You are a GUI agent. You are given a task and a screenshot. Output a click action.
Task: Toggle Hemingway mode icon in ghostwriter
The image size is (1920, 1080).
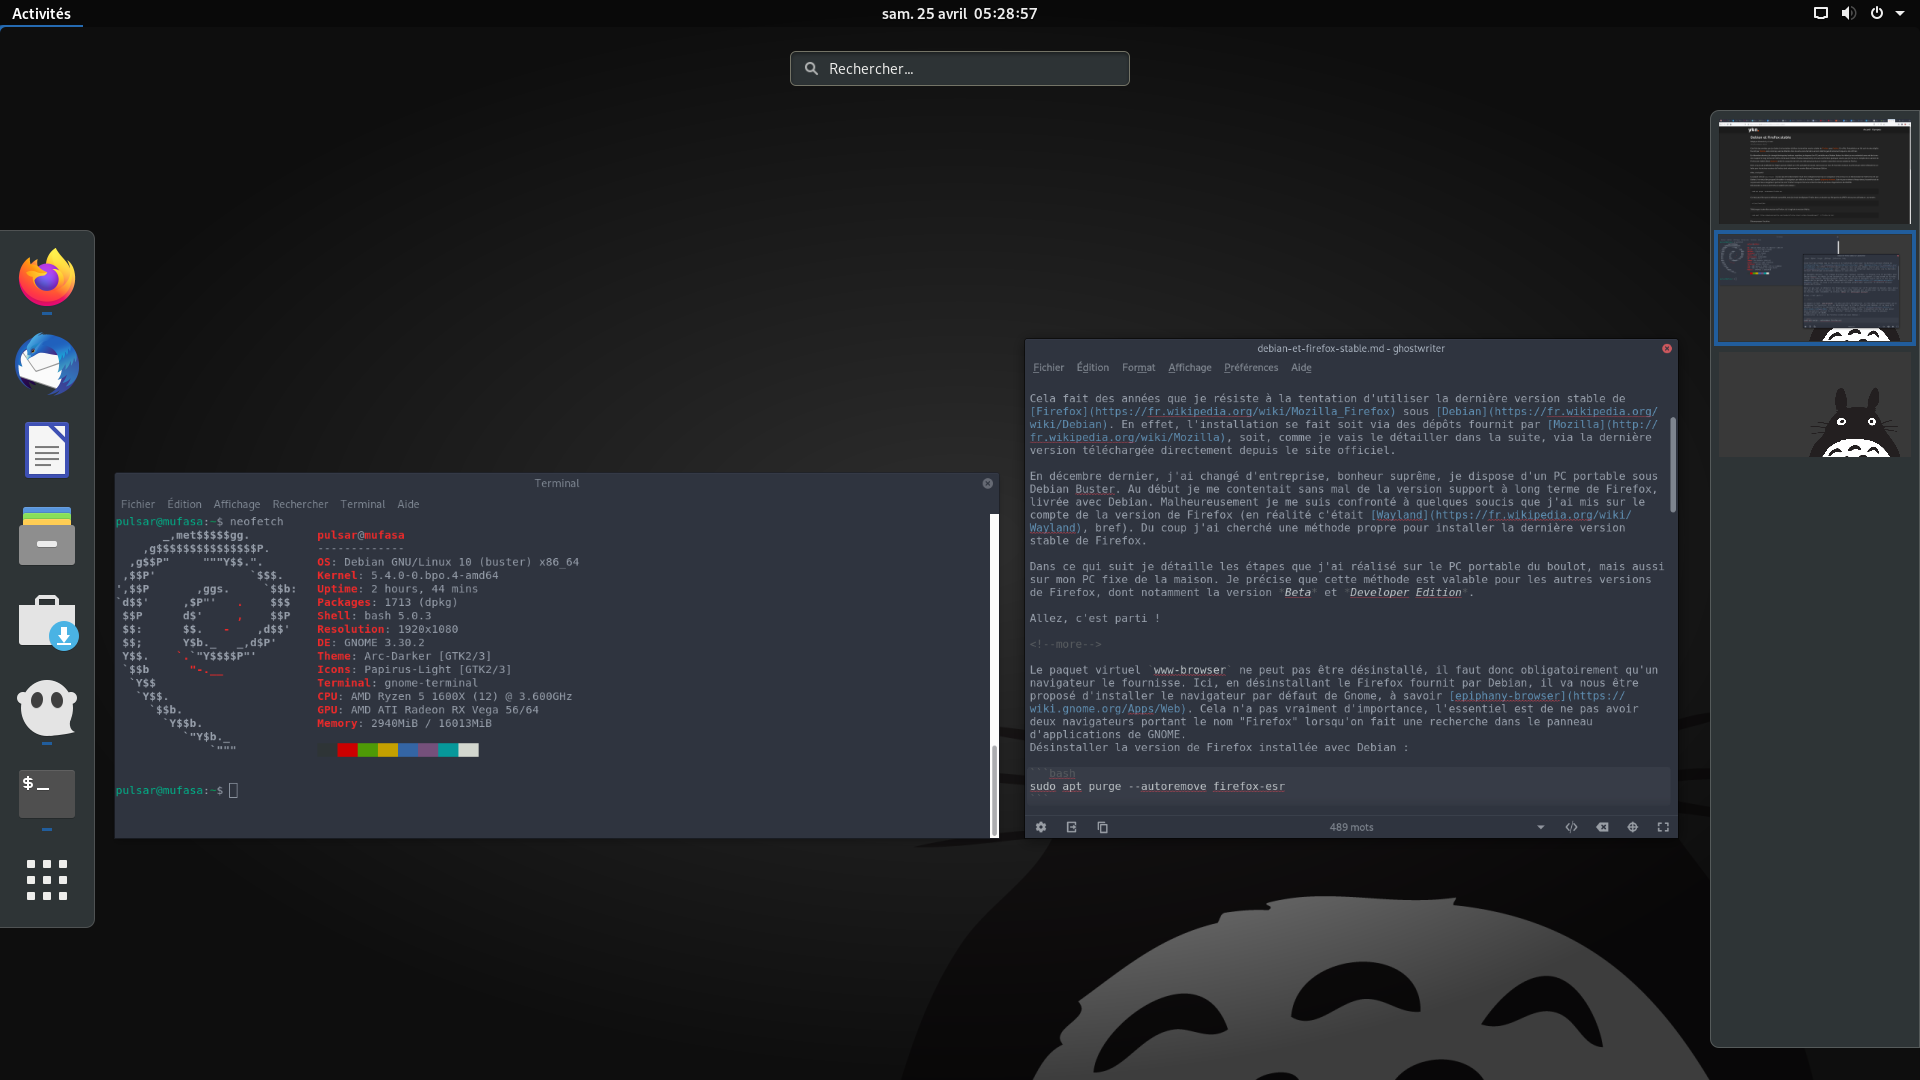1602,827
